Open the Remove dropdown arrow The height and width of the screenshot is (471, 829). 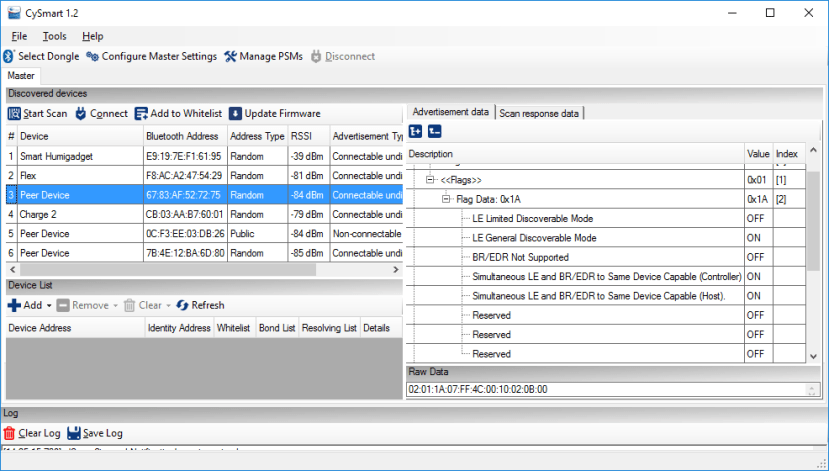click(115, 306)
